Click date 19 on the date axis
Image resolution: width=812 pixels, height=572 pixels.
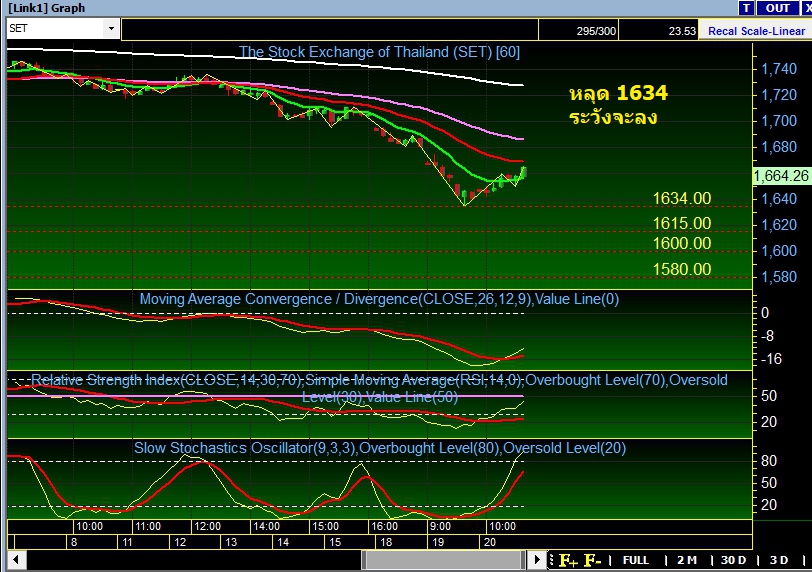pyautogui.click(x=438, y=542)
